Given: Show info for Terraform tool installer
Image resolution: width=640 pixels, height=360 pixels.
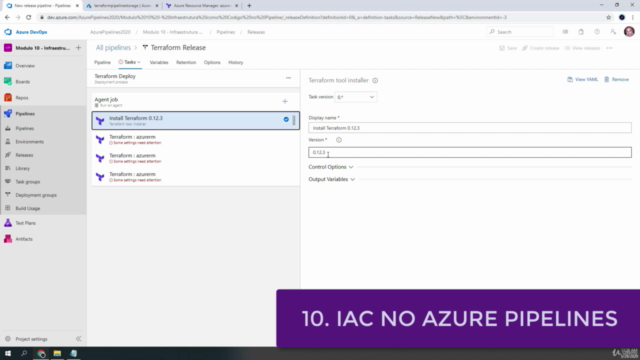Looking at the screenshot, I should point(375,80).
